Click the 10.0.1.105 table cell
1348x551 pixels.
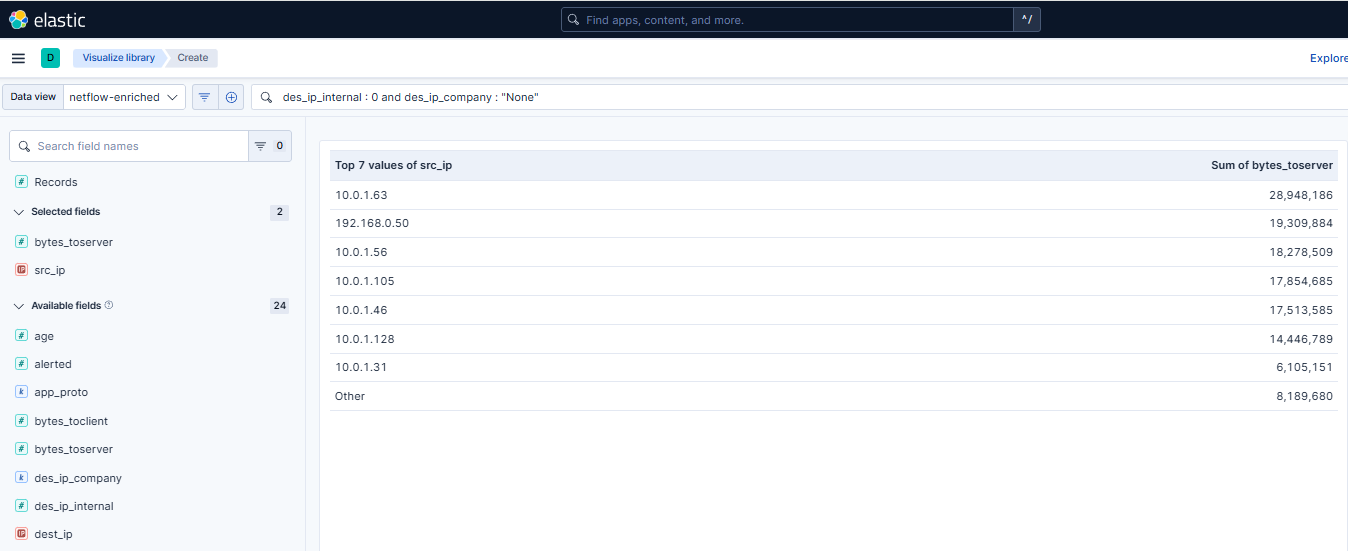click(x=365, y=281)
